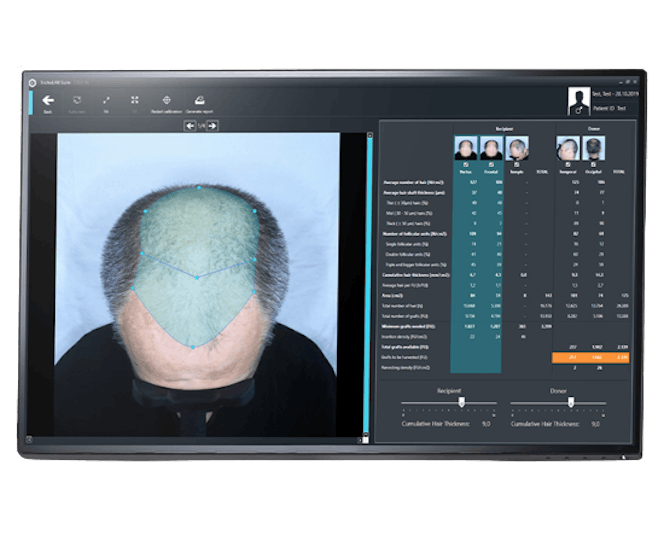The height and width of the screenshot is (547, 664).
Task: Select the Occipital donor thumbnail
Action: 593,148
